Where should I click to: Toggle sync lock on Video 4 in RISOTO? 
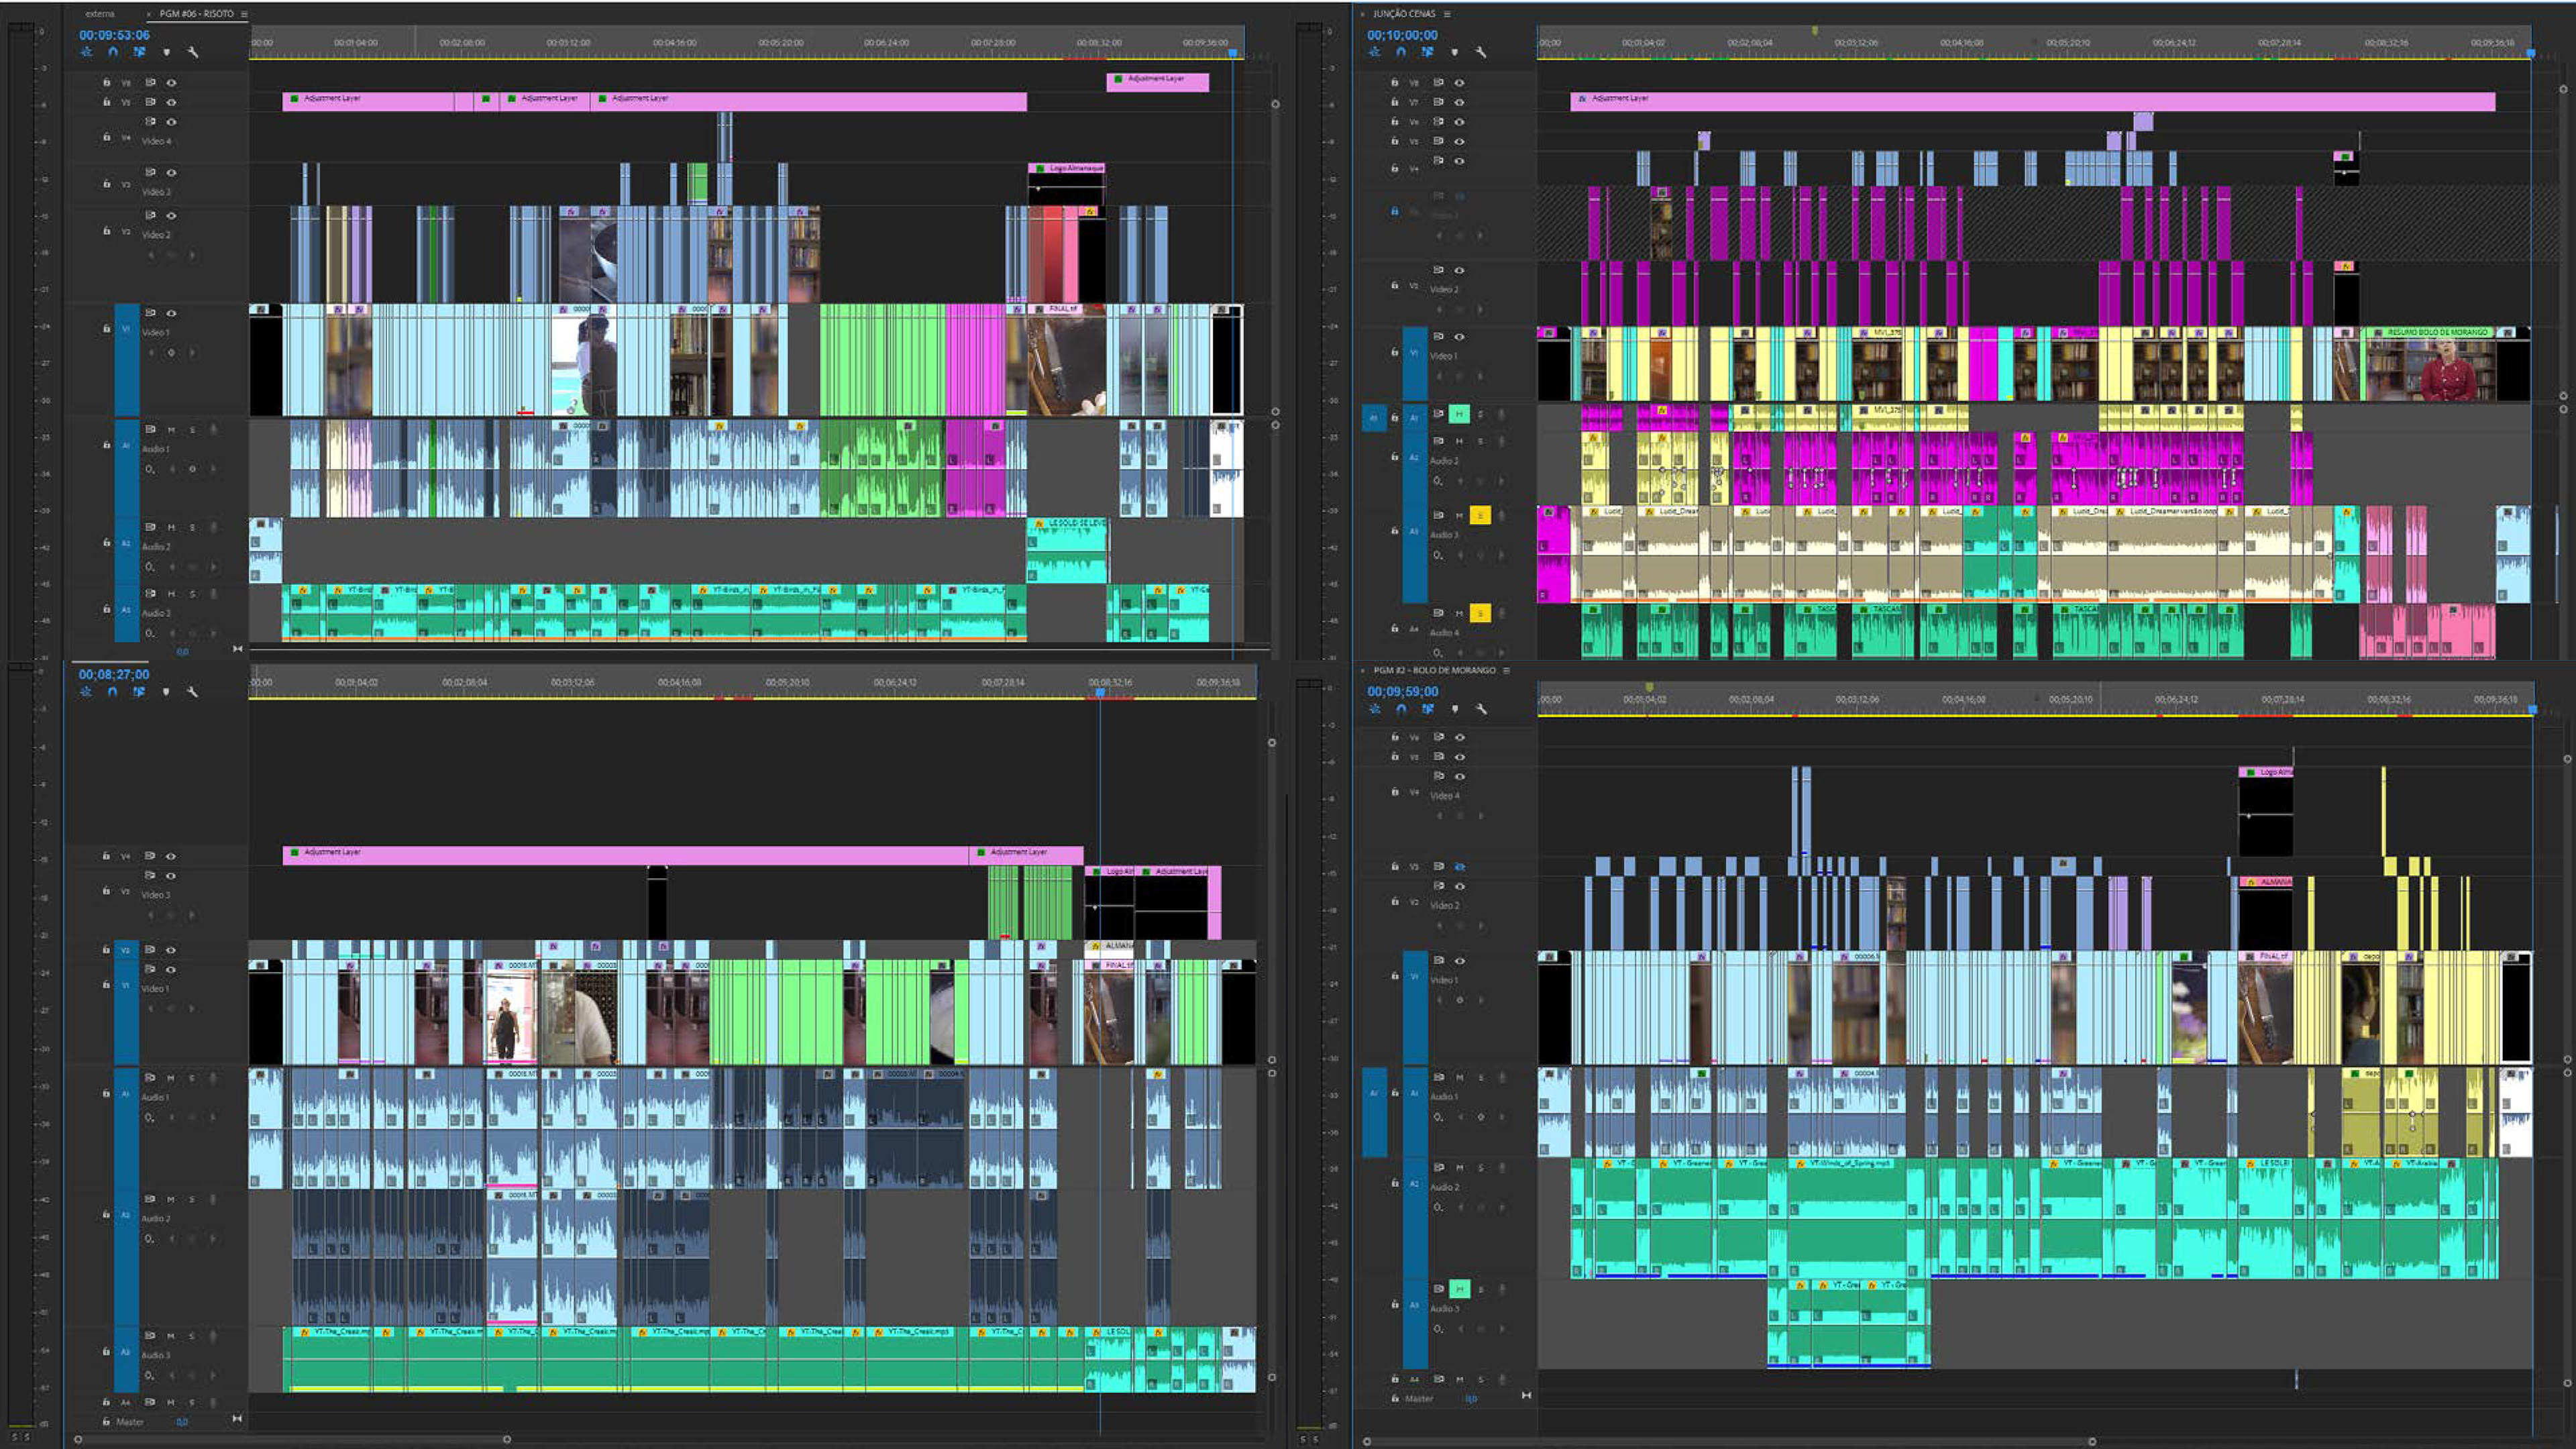coord(150,121)
